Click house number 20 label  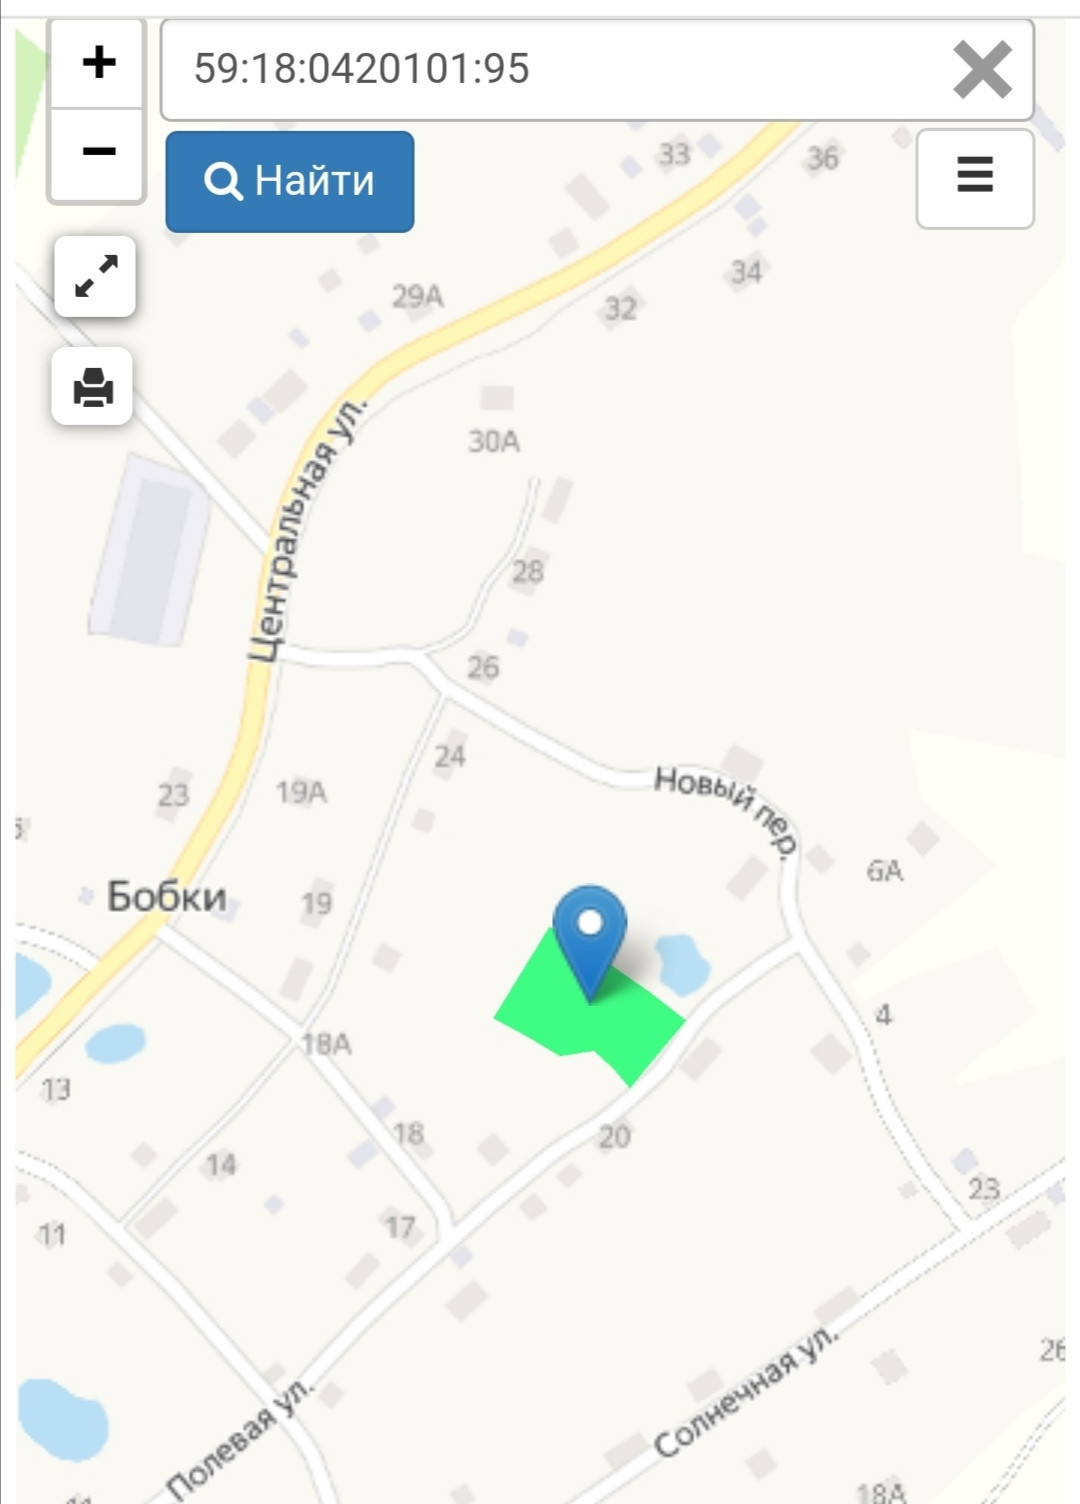pos(615,1137)
